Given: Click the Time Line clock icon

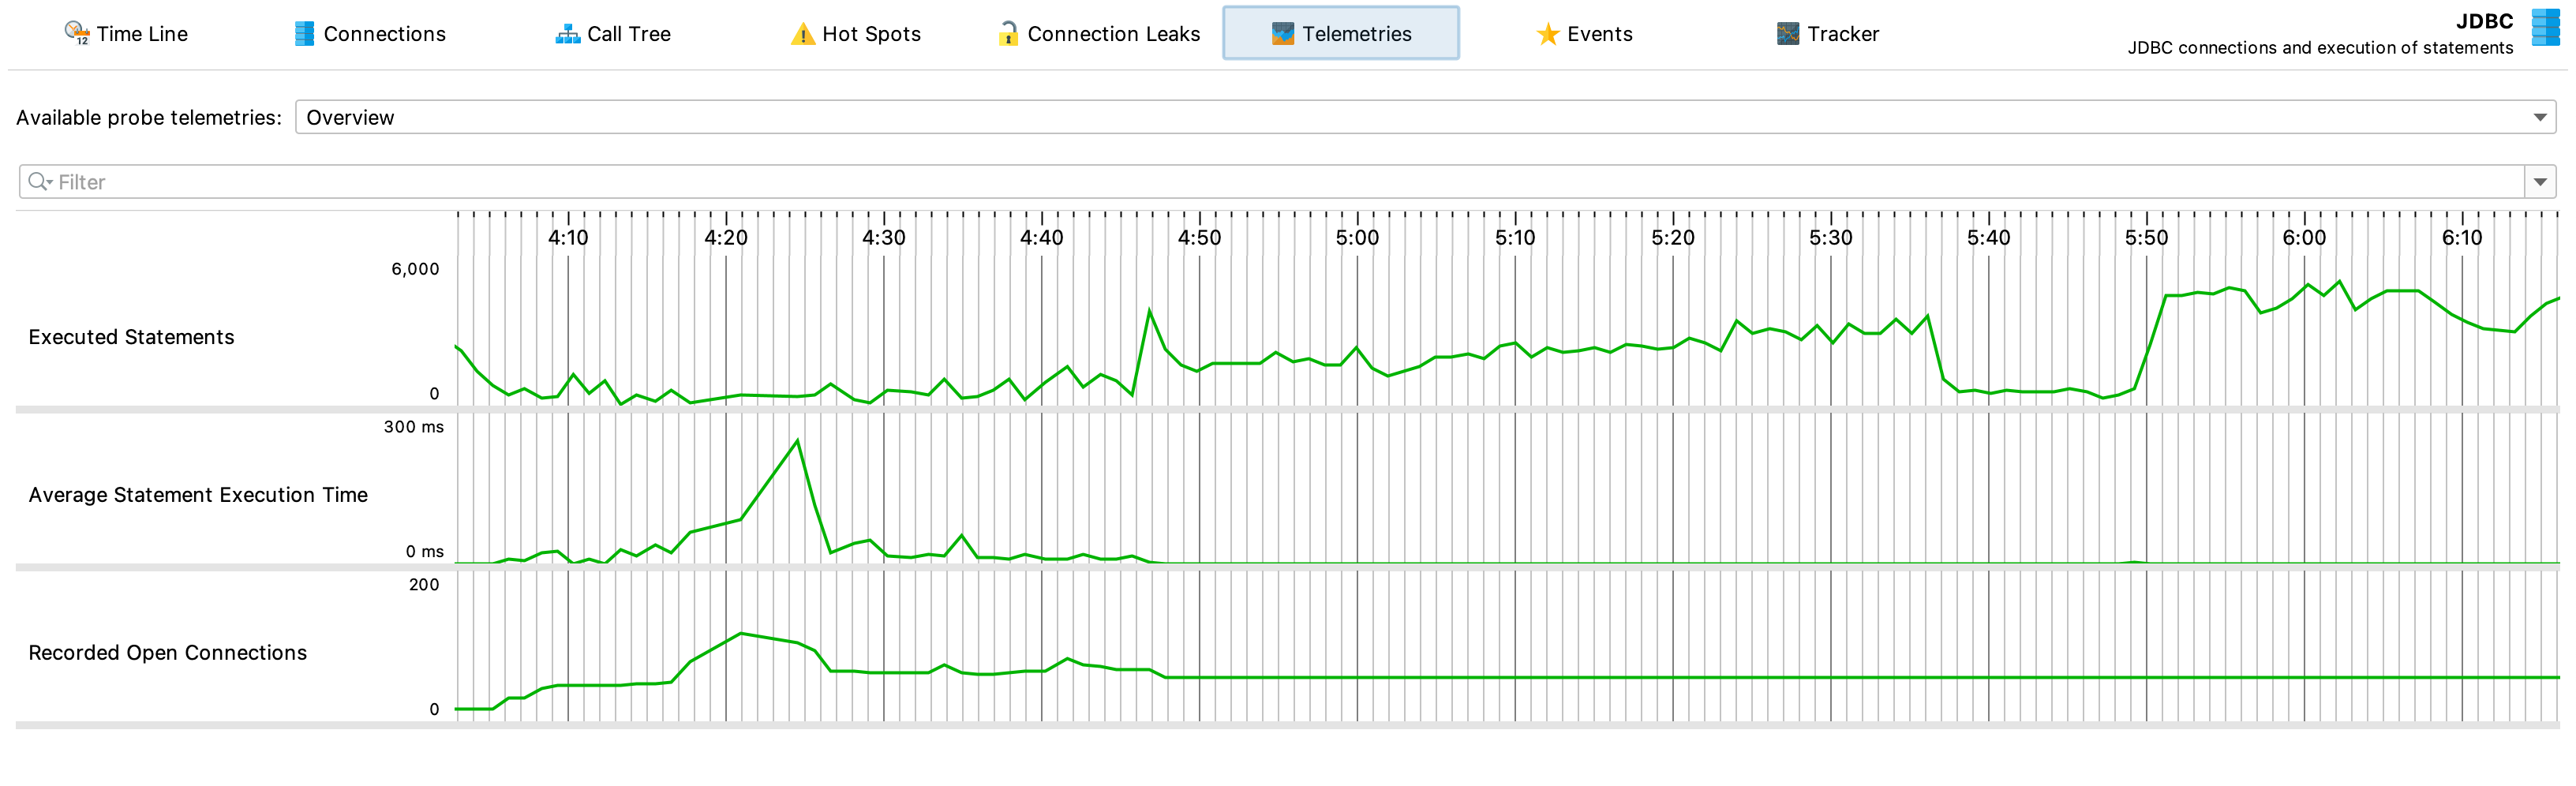Looking at the screenshot, I should [76, 33].
